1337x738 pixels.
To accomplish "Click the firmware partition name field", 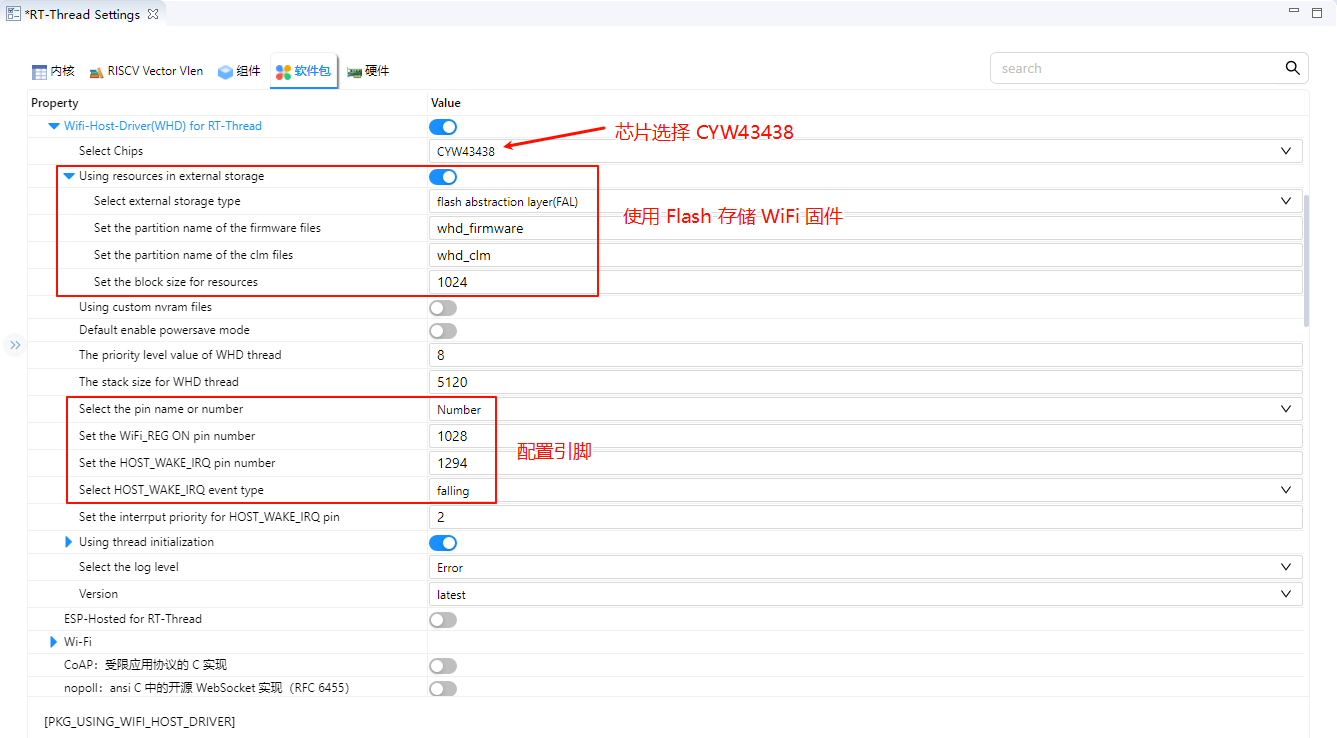I will (x=865, y=228).
